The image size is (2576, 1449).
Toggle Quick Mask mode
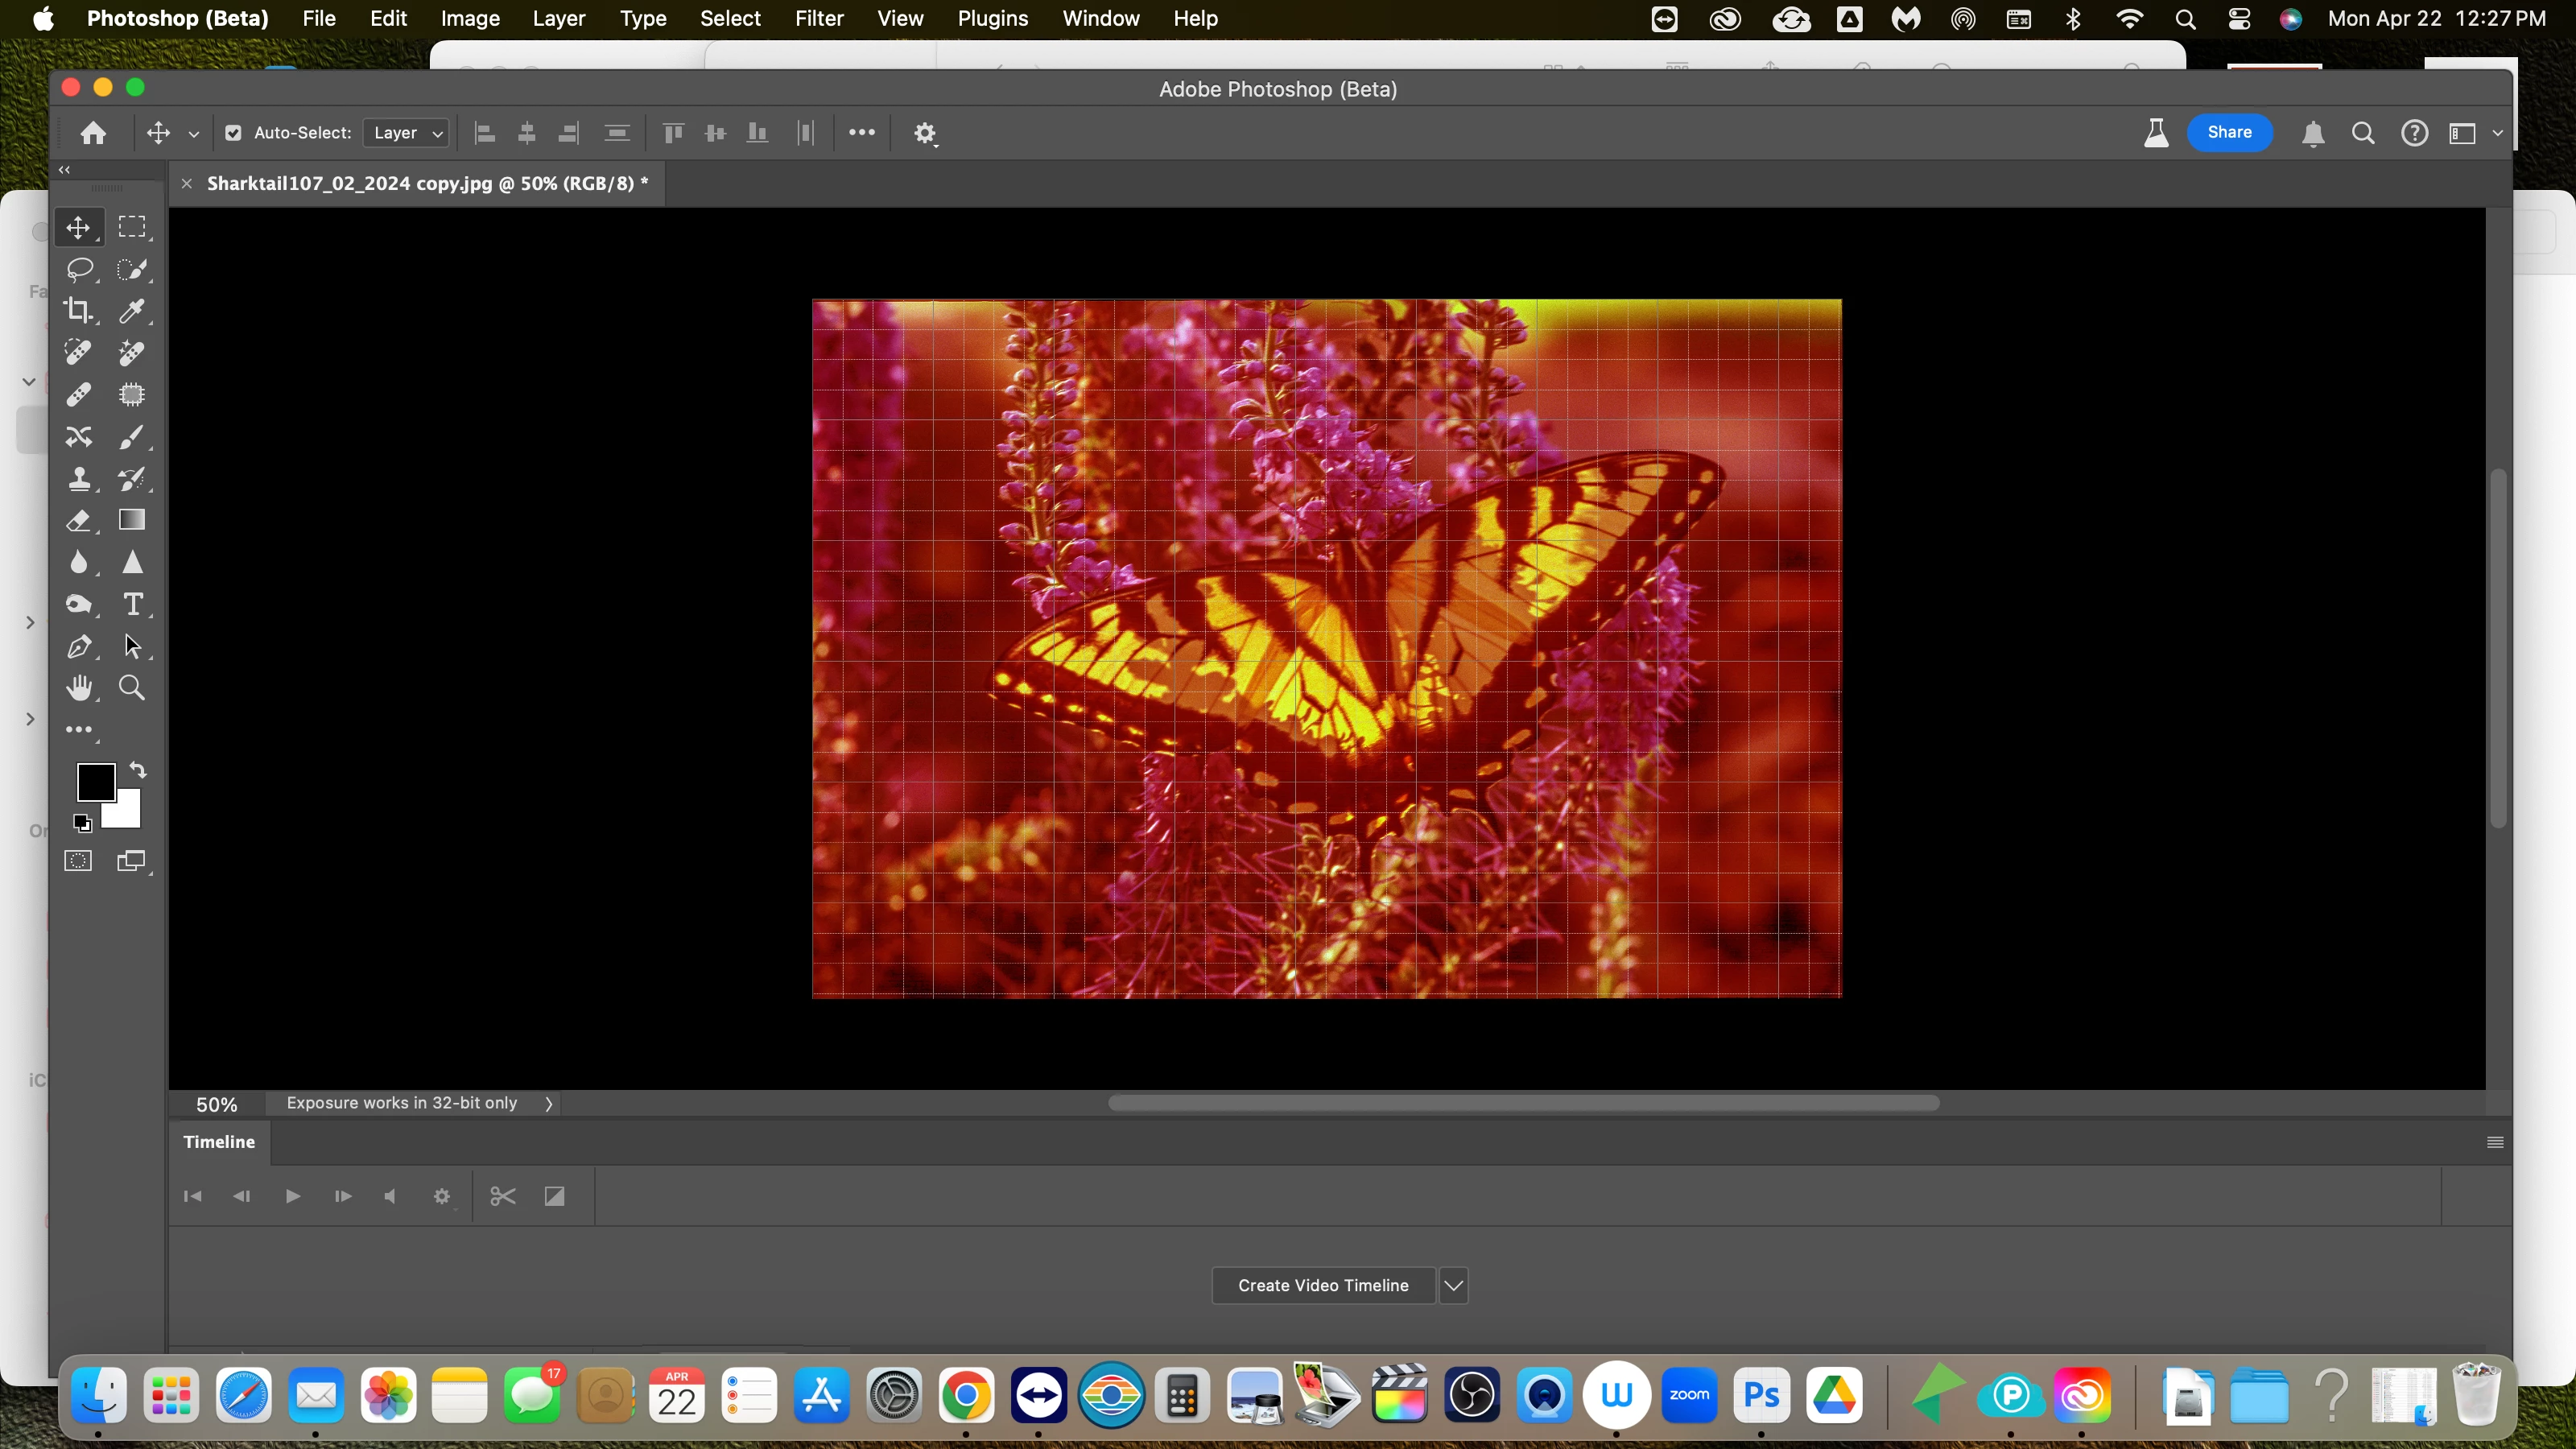point(78,861)
